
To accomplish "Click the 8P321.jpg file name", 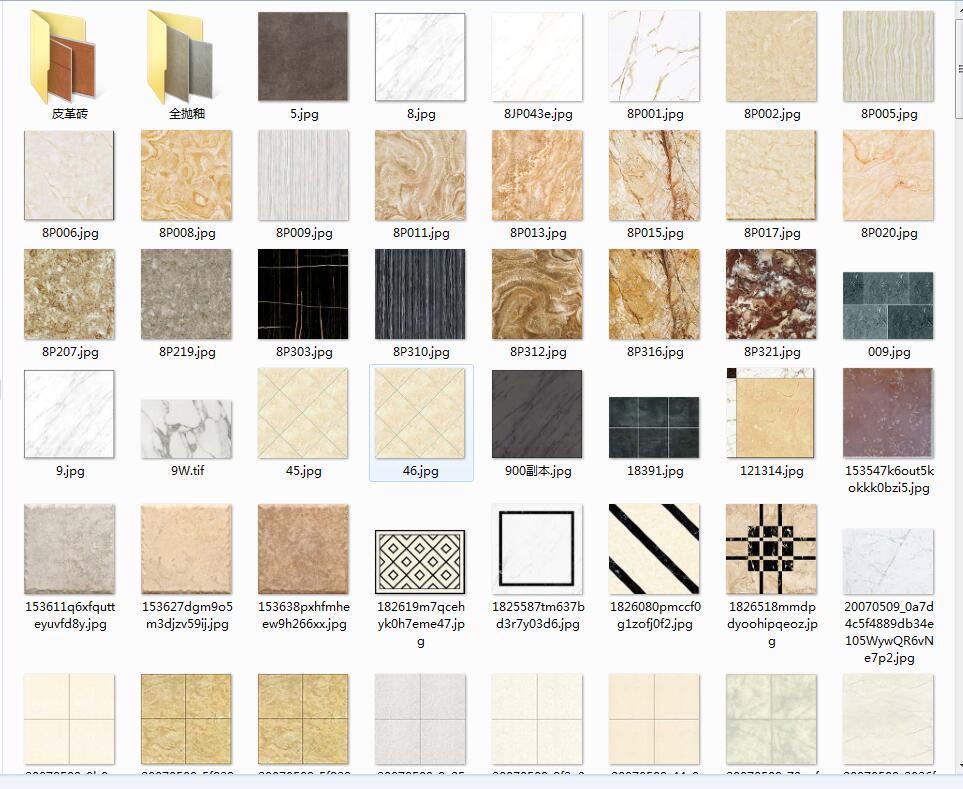I will coord(772,352).
